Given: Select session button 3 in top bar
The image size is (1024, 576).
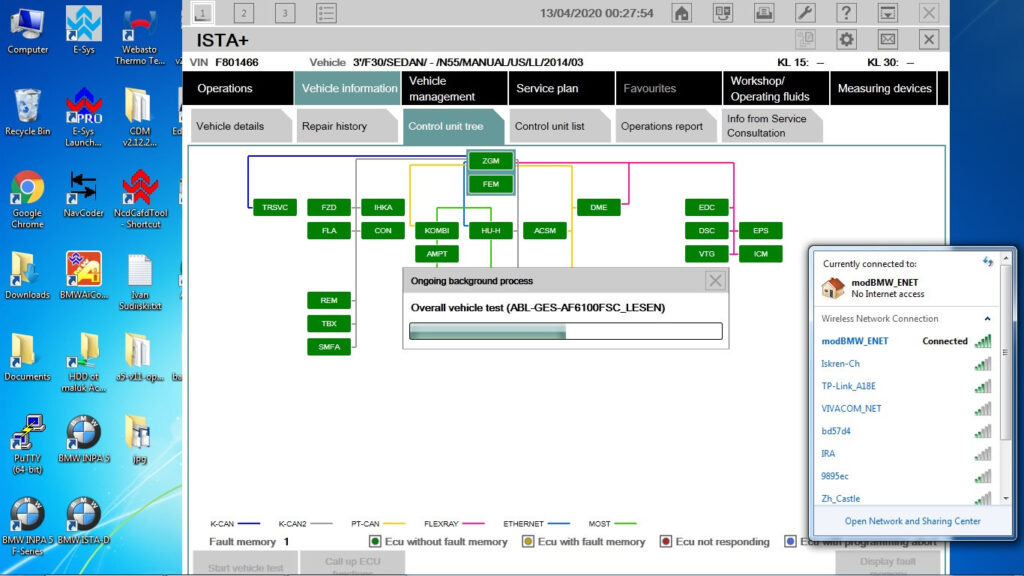Looking at the screenshot, I should tap(285, 13).
